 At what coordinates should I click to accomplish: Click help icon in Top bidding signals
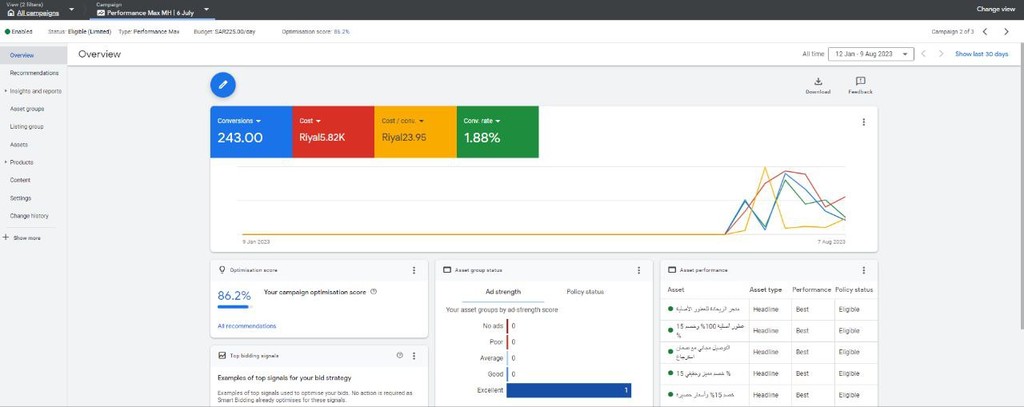click(x=399, y=355)
